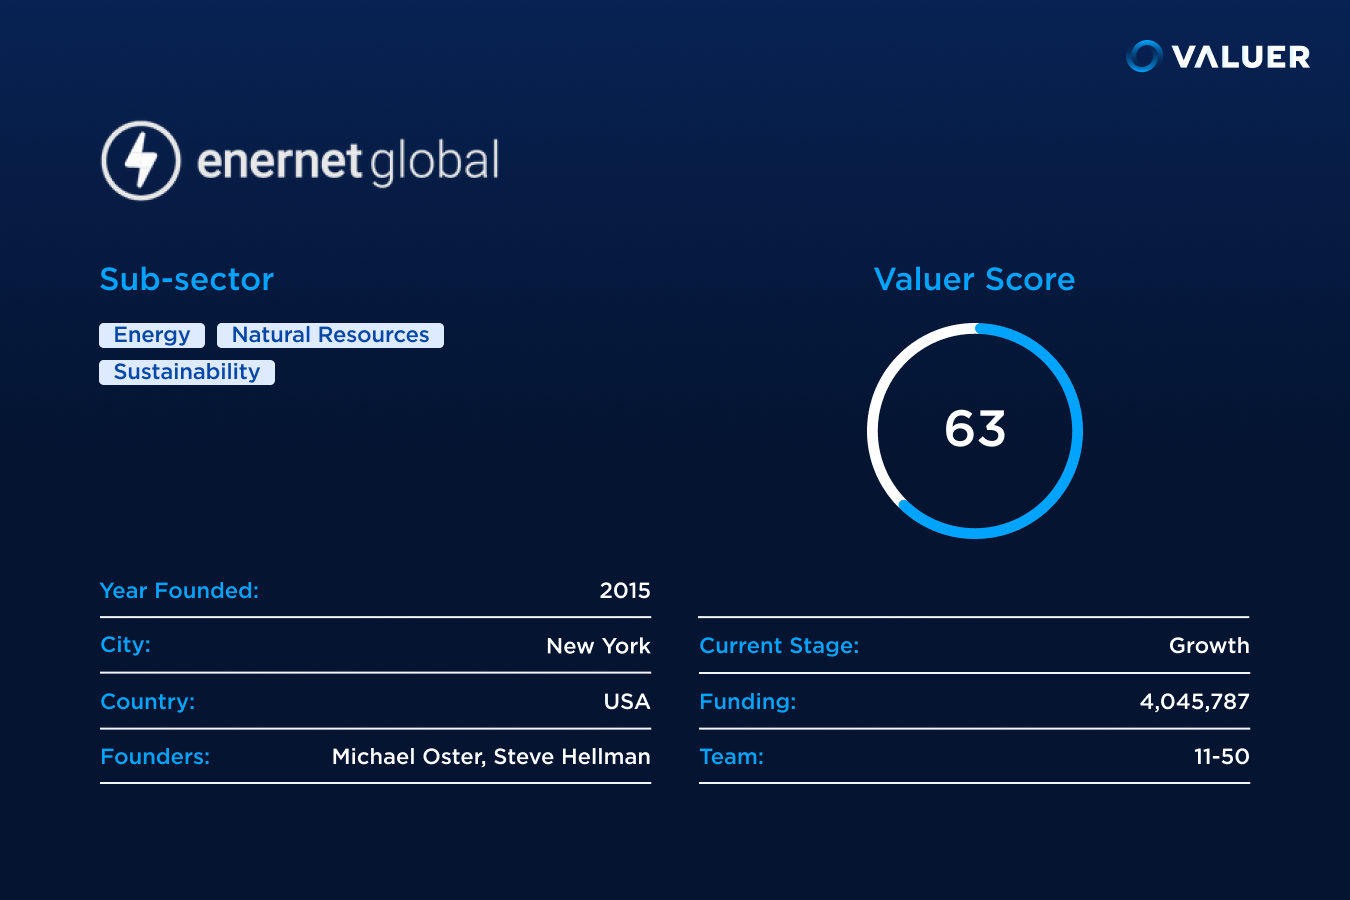Select the Natural Resources tag
The width and height of the screenshot is (1350, 900).
click(330, 335)
